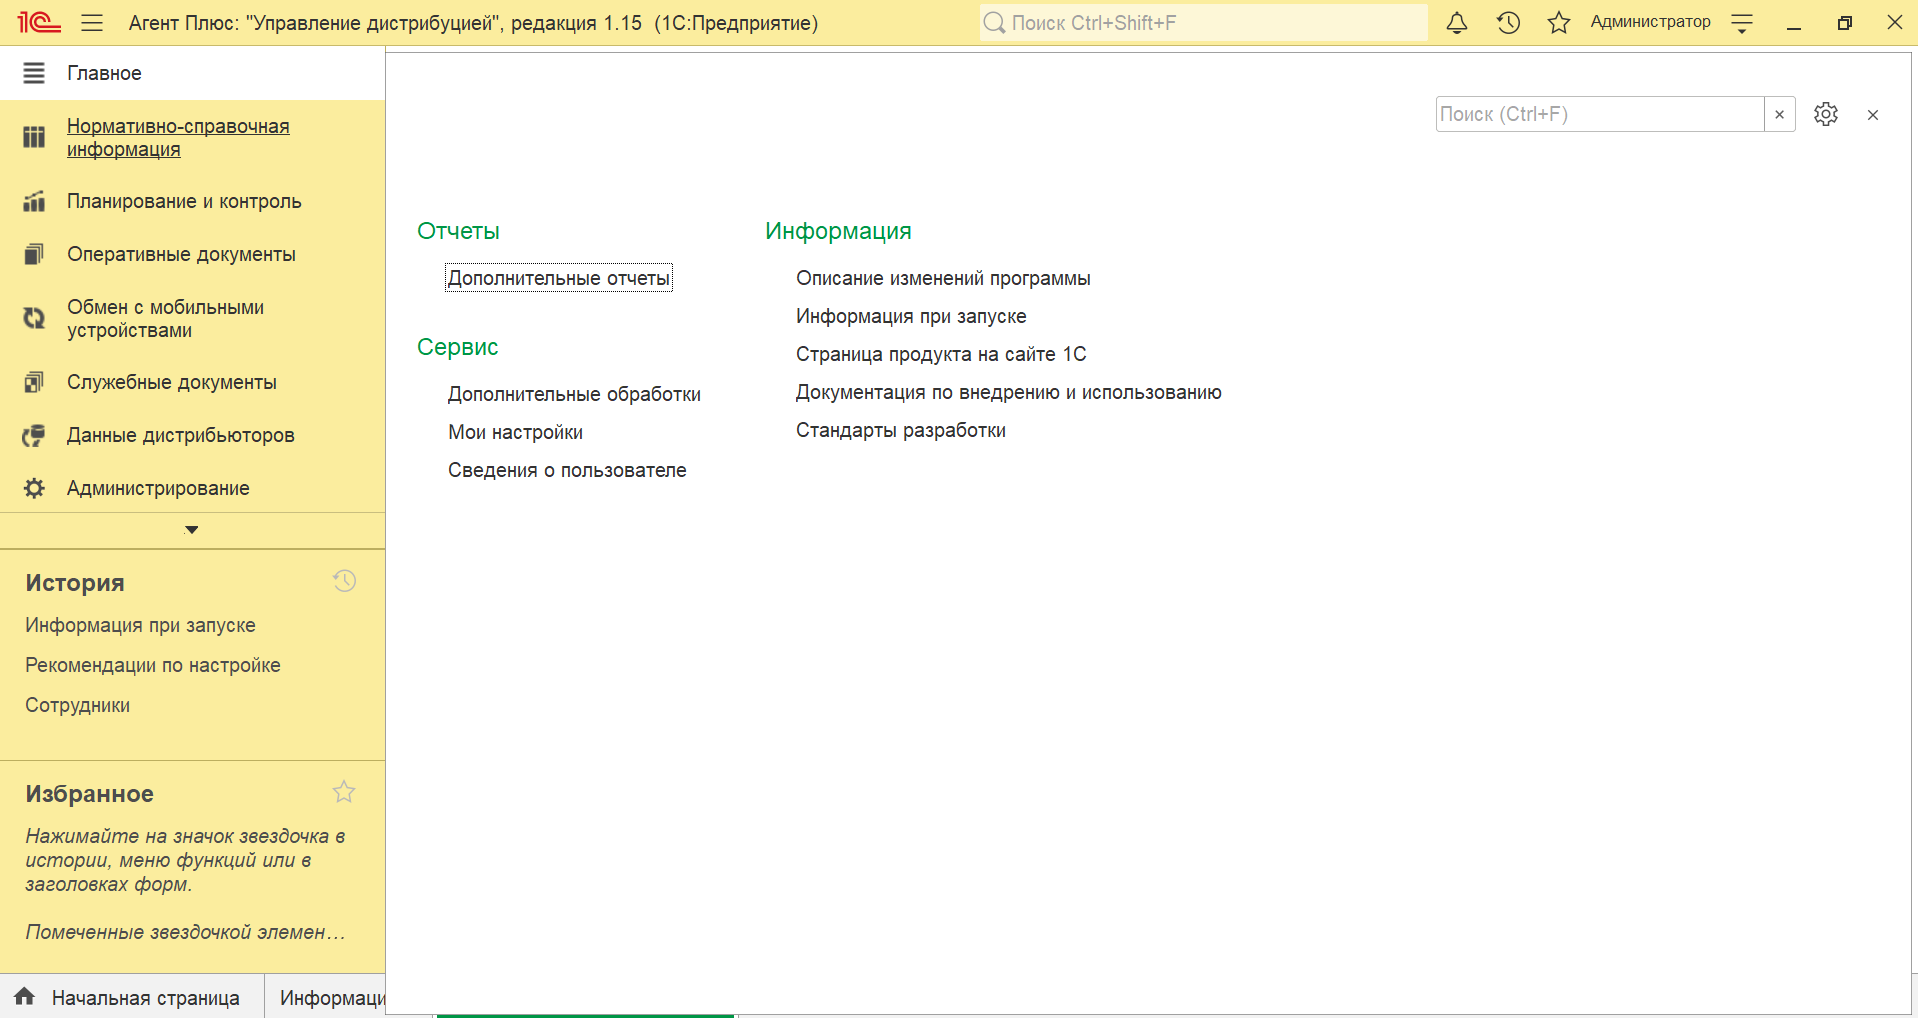Open Описание изменений программы
1918x1018 pixels.
tap(942, 278)
